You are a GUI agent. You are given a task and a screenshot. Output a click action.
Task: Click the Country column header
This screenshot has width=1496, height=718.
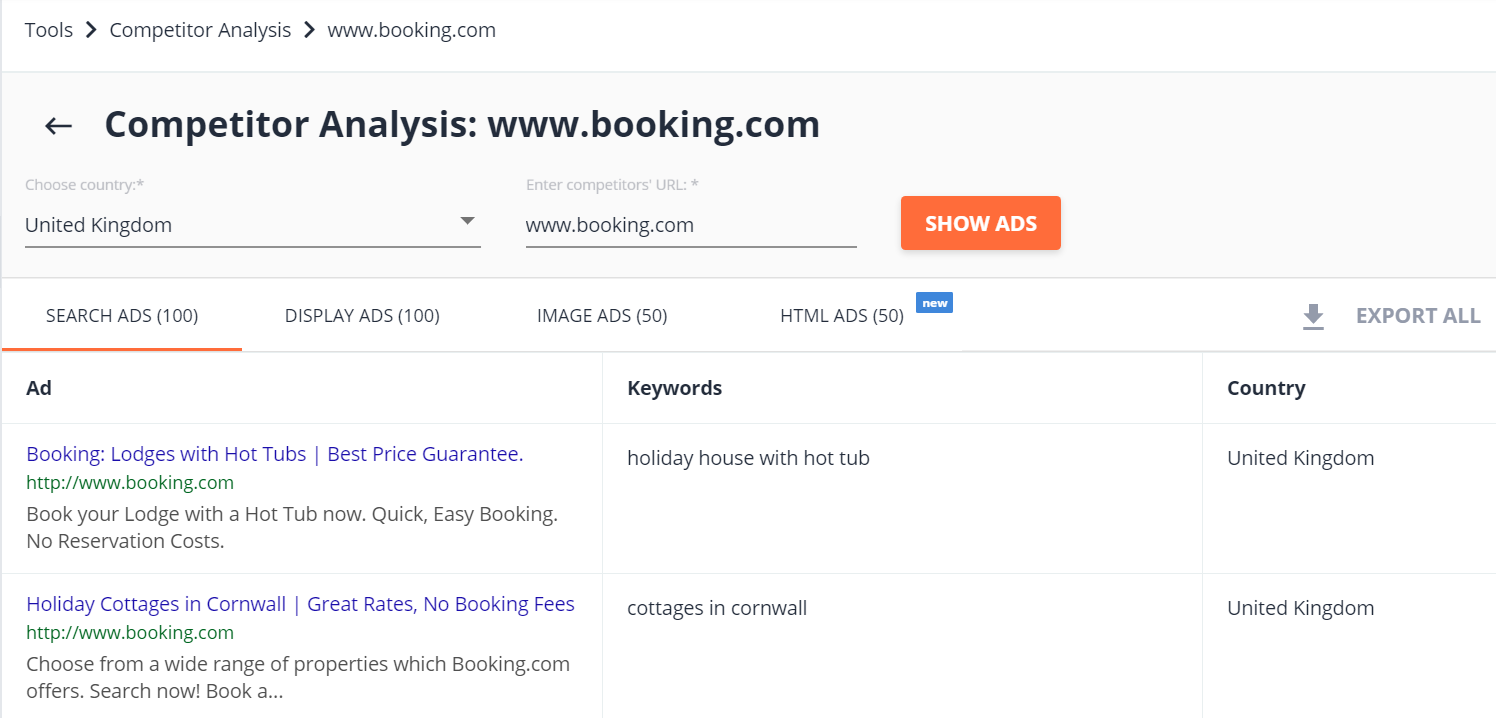1266,388
